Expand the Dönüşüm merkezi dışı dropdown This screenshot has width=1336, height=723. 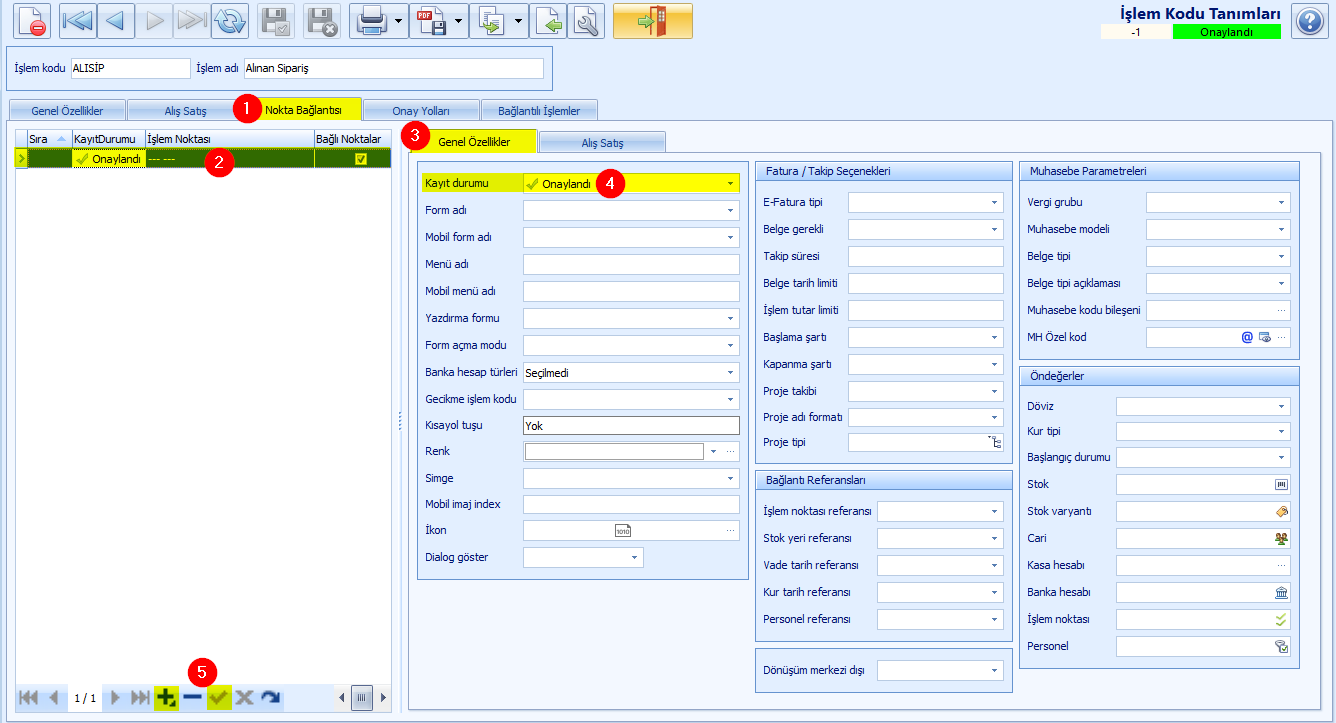[995, 670]
